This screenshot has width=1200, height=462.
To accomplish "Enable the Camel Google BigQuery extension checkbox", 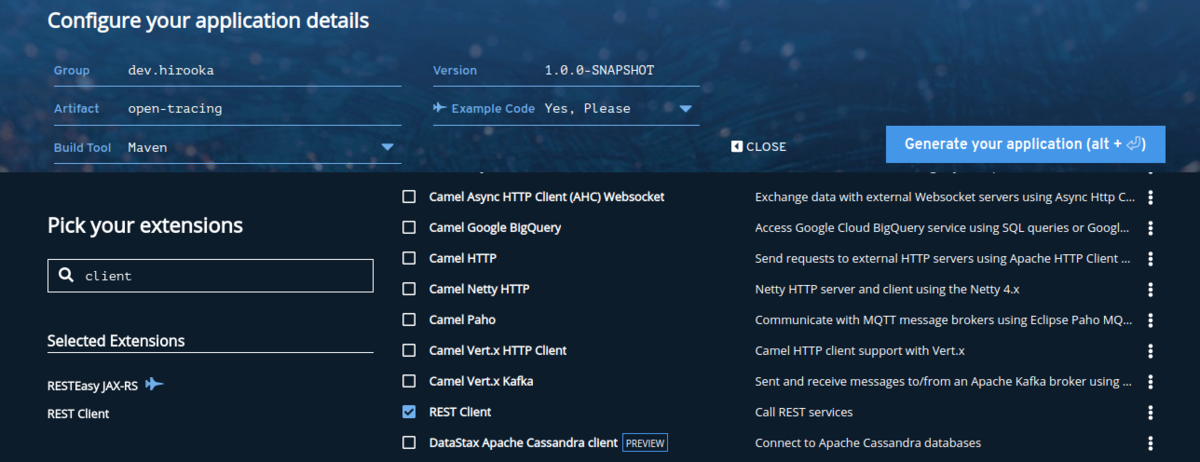I will pyautogui.click(x=408, y=228).
